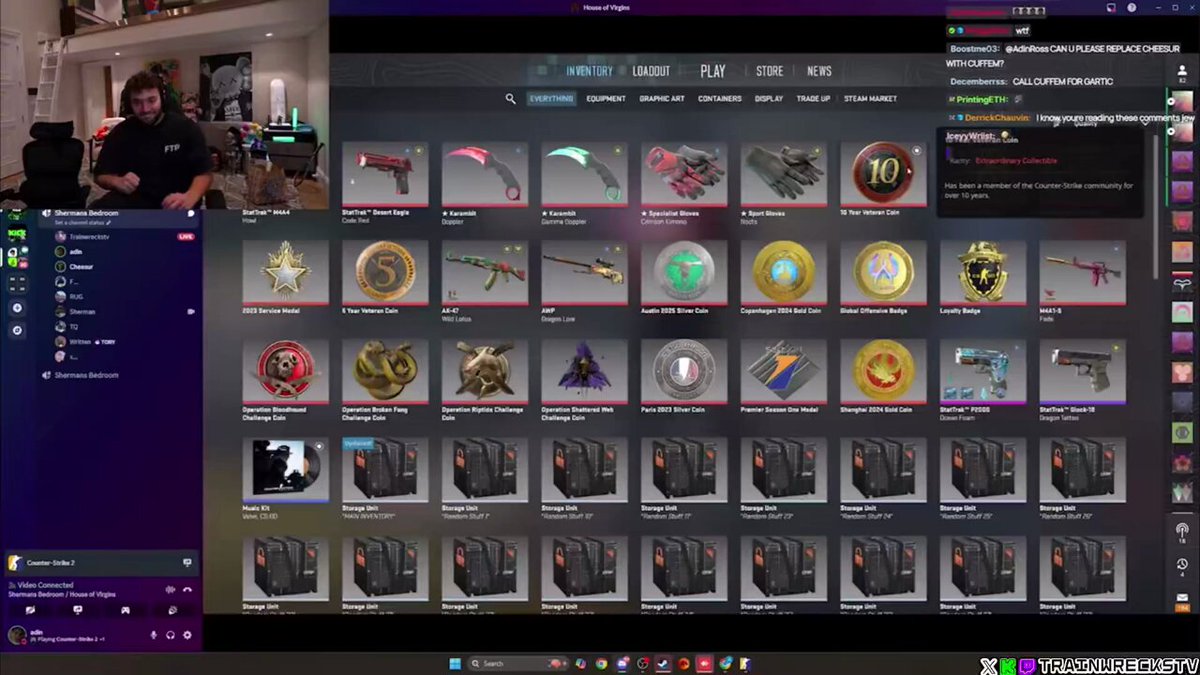Open Discord user settings gear

187,634
